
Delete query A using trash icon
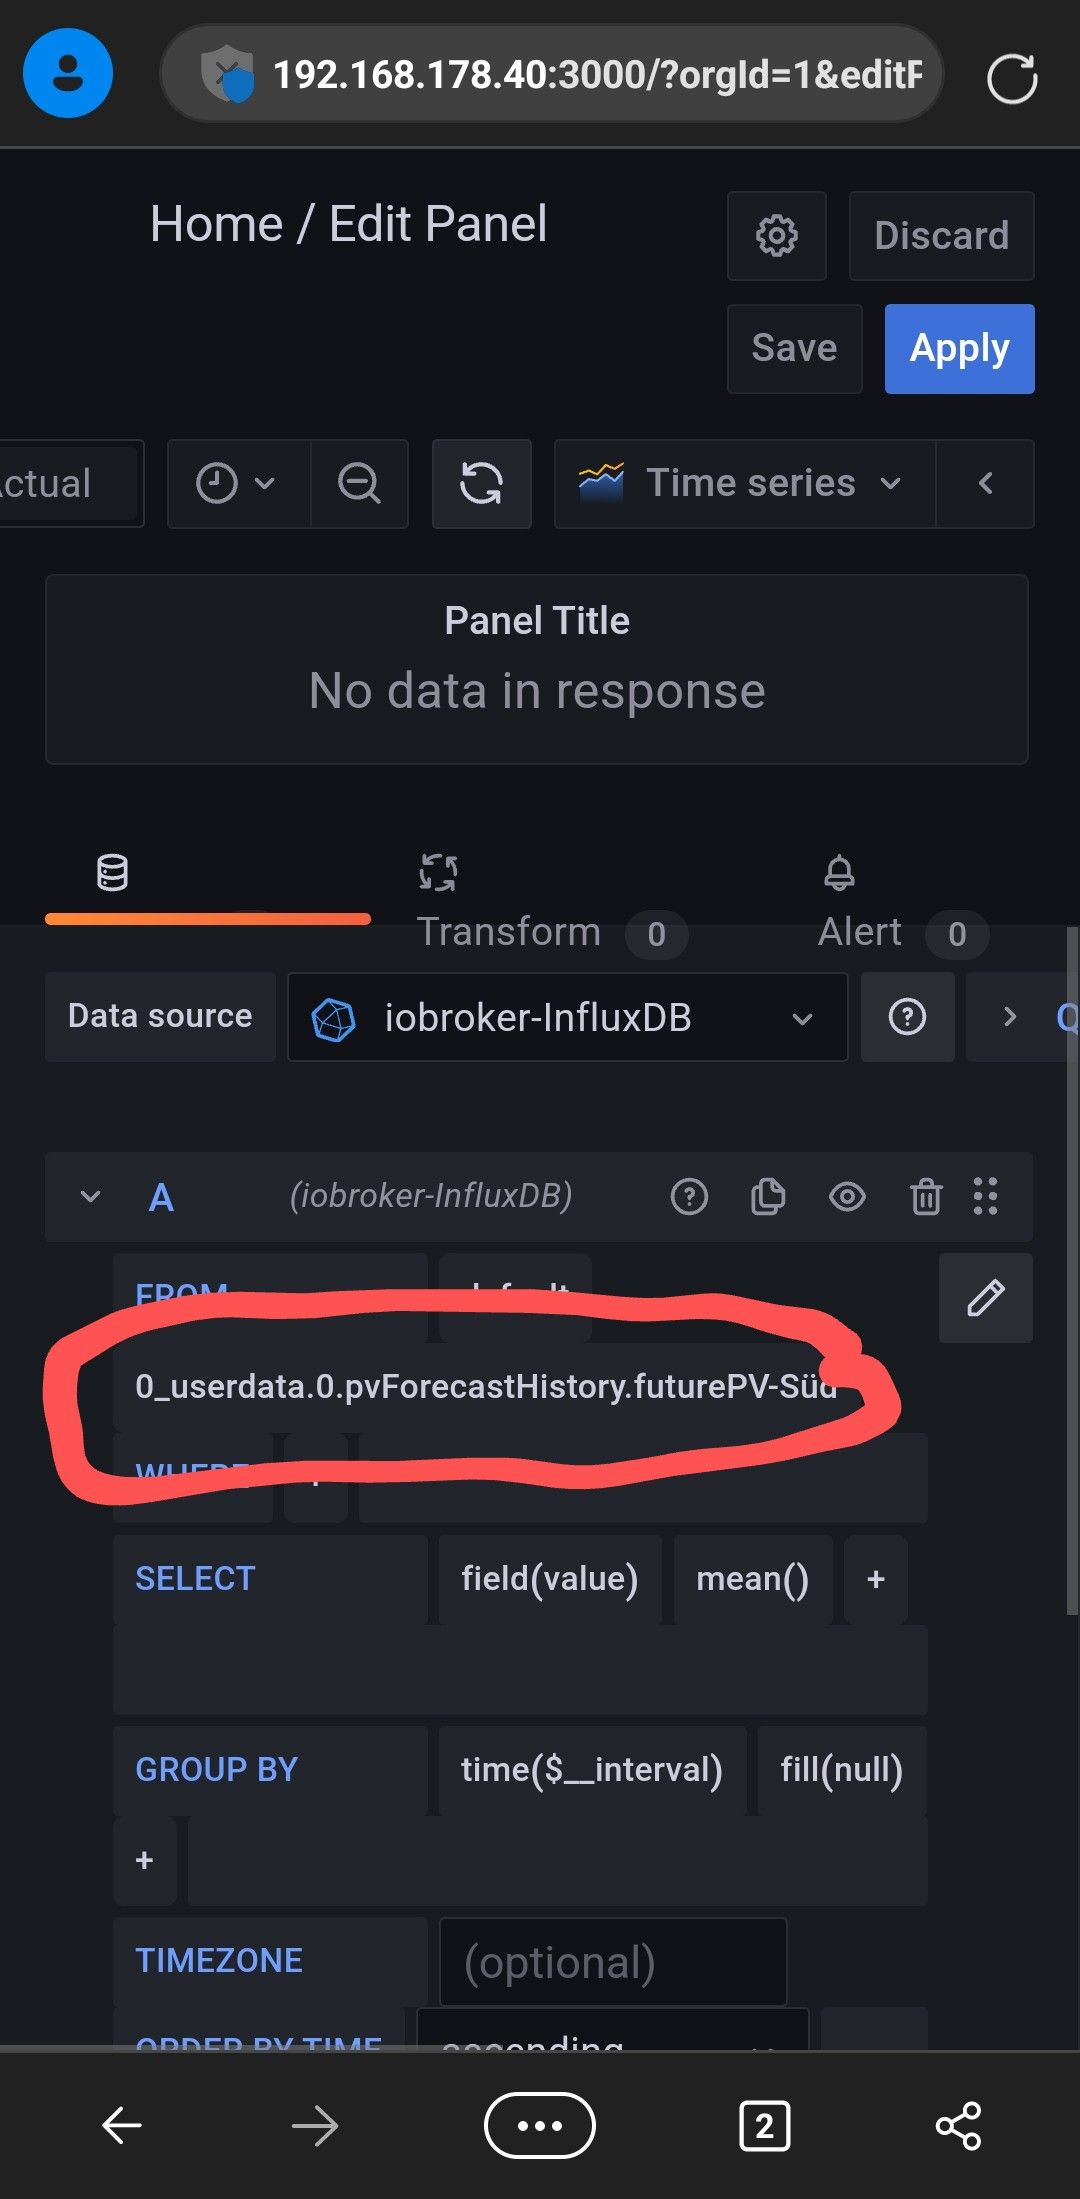(x=925, y=1197)
